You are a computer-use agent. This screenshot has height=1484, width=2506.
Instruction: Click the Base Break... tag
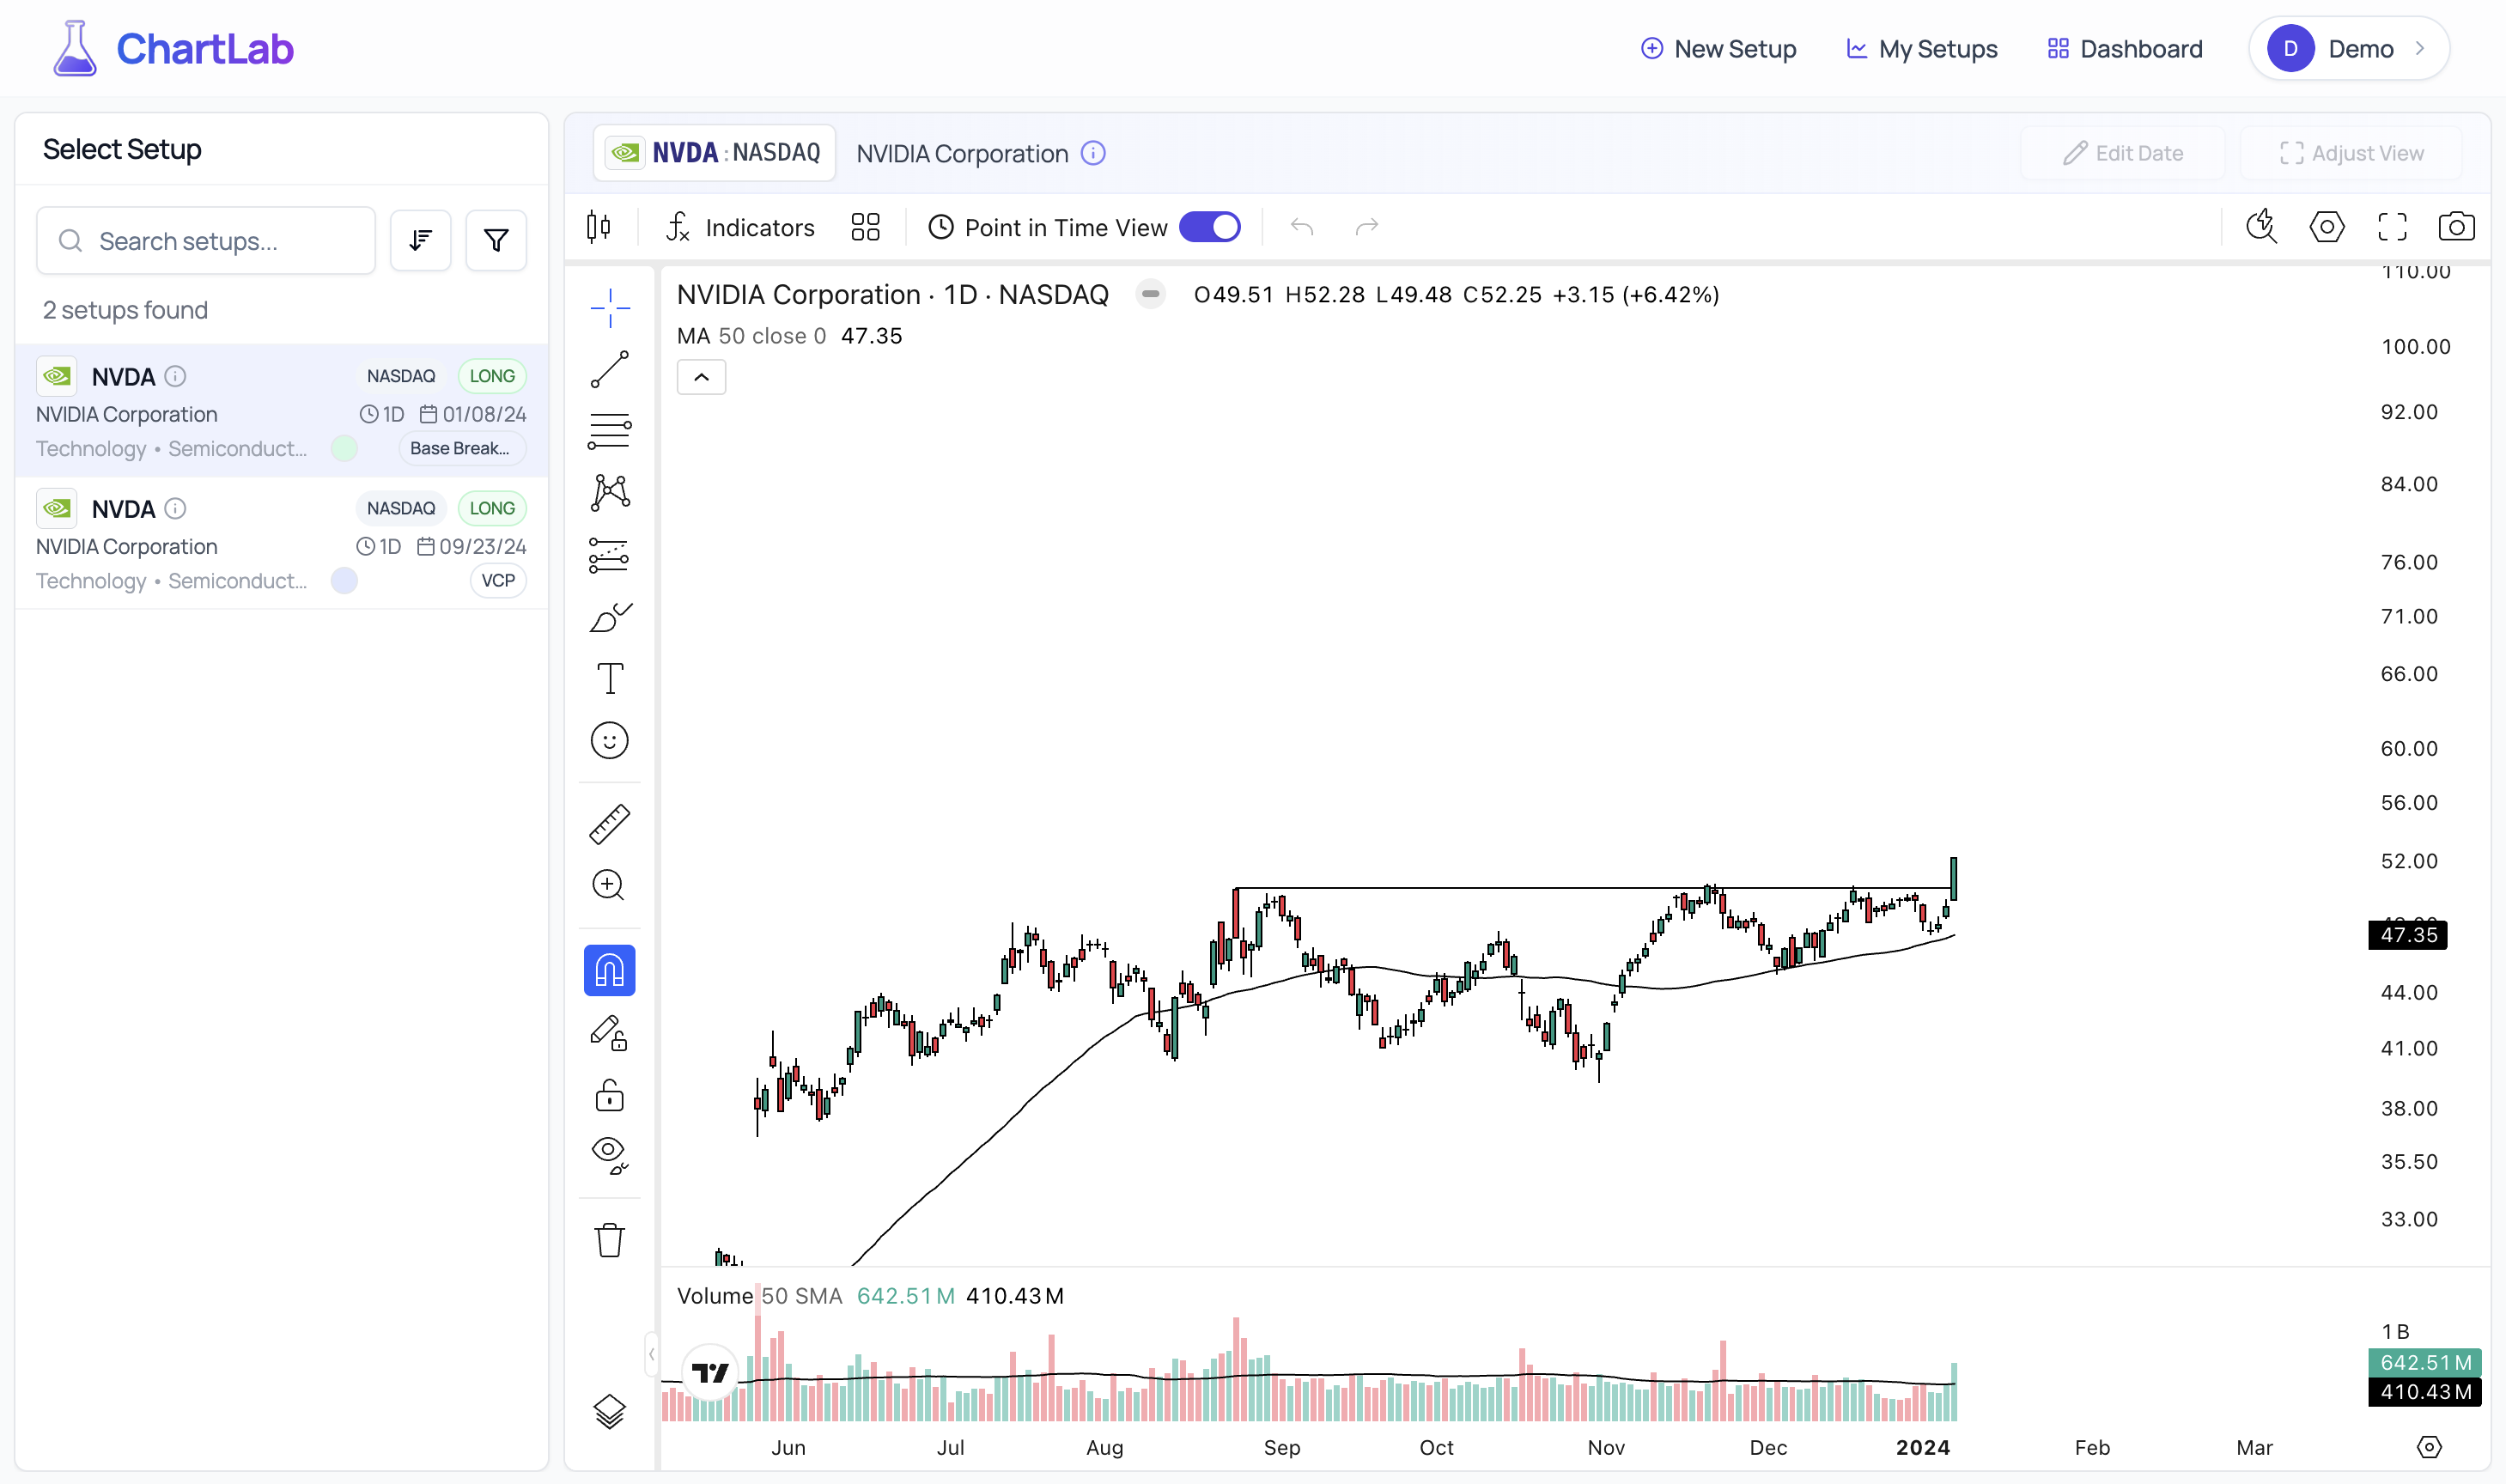(x=462, y=448)
